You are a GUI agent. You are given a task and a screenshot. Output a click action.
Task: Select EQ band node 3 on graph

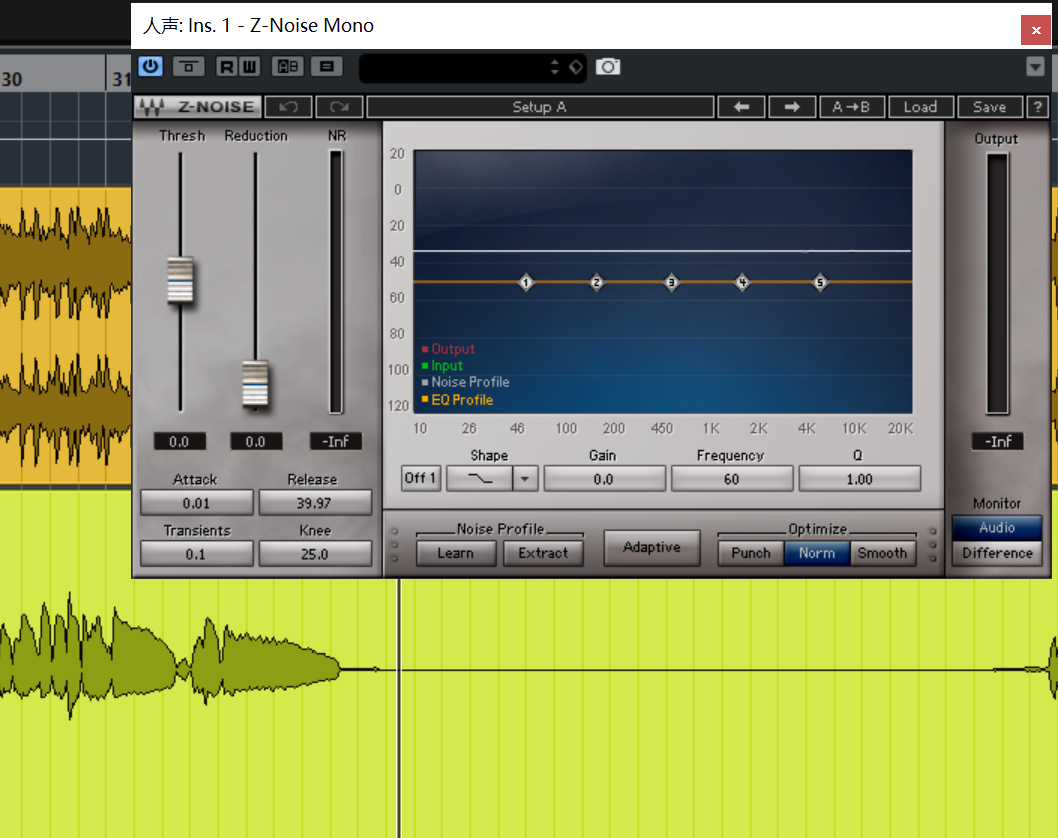[671, 282]
